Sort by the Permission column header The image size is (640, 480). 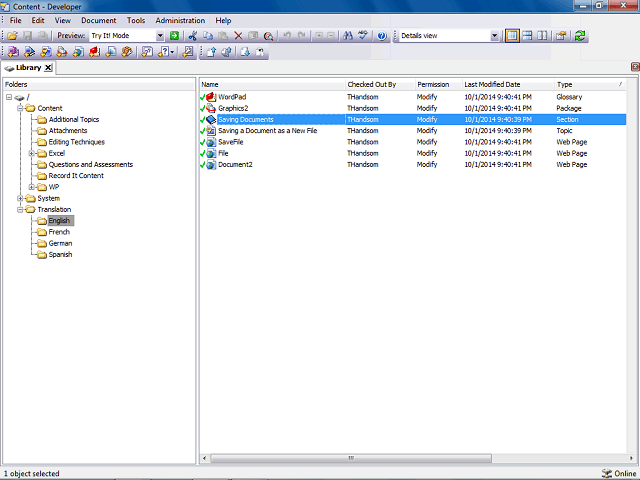pyautogui.click(x=438, y=84)
